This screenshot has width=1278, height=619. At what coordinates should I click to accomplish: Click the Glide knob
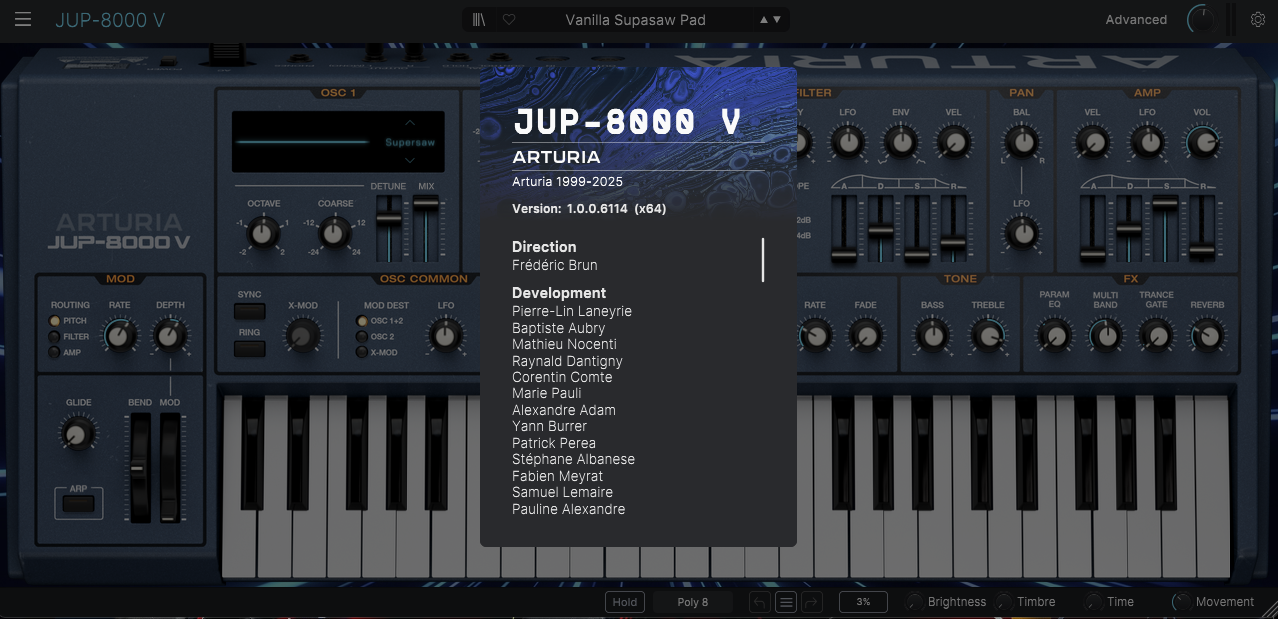(x=79, y=433)
